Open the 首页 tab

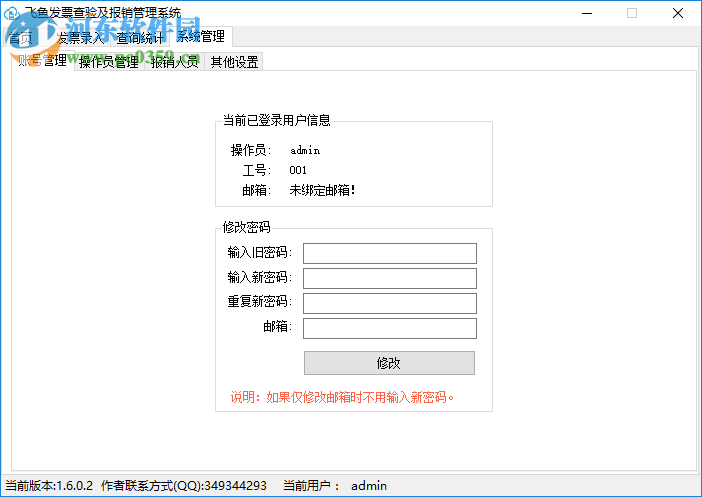click(x=21, y=38)
